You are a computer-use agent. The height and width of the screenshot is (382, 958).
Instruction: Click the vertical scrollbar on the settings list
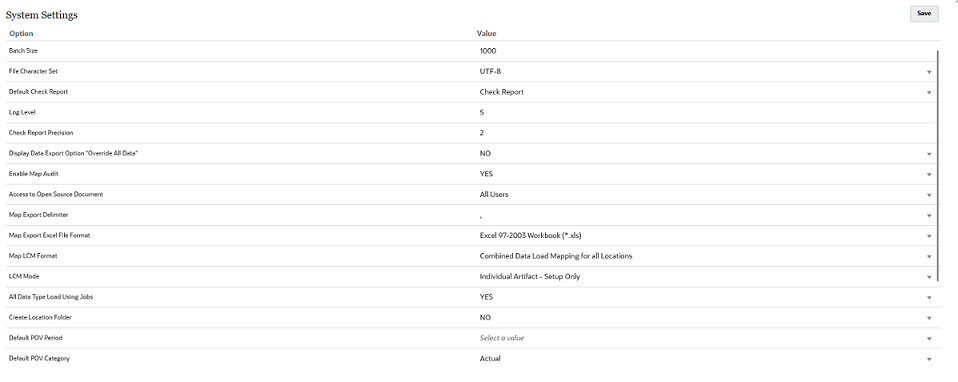tap(938, 165)
